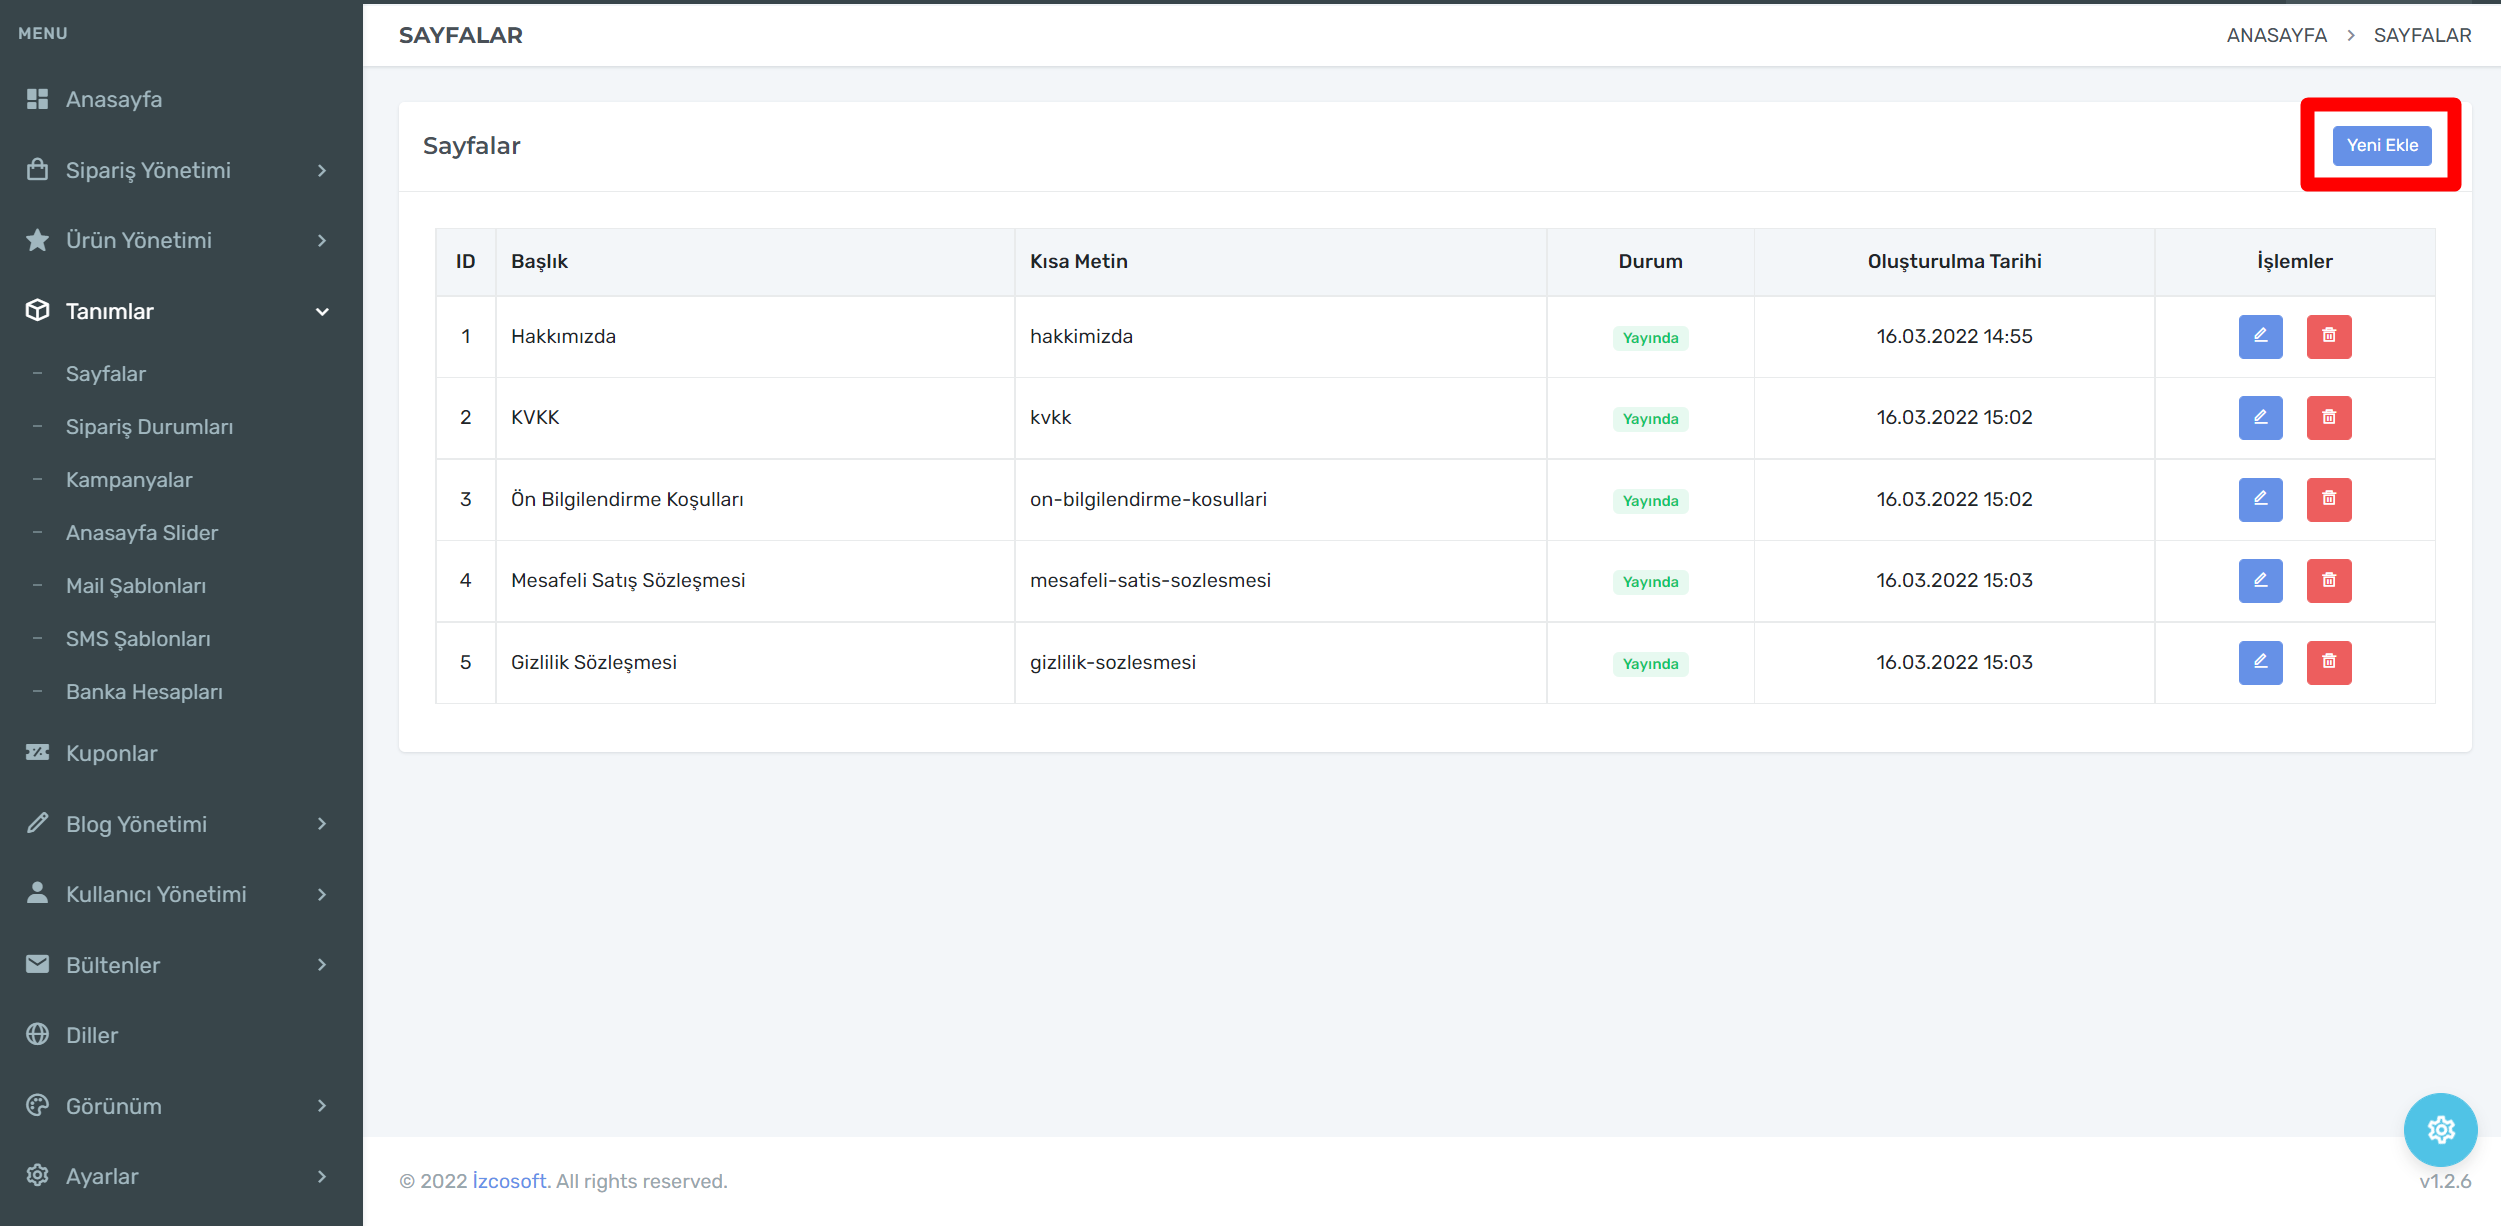This screenshot has width=2501, height=1226.
Task: Open the floating settings gear button
Action: click(x=2440, y=1130)
